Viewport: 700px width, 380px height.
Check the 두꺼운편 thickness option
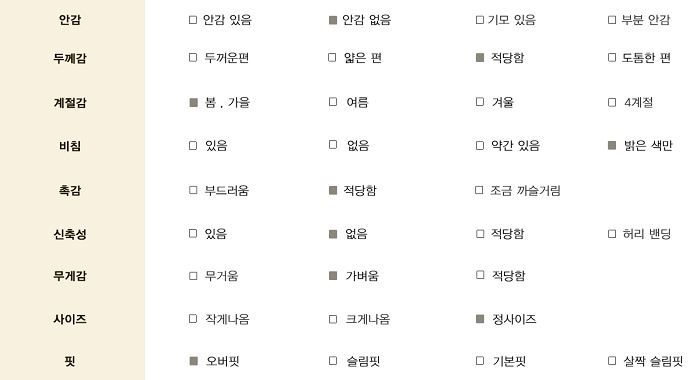pos(193,58)
